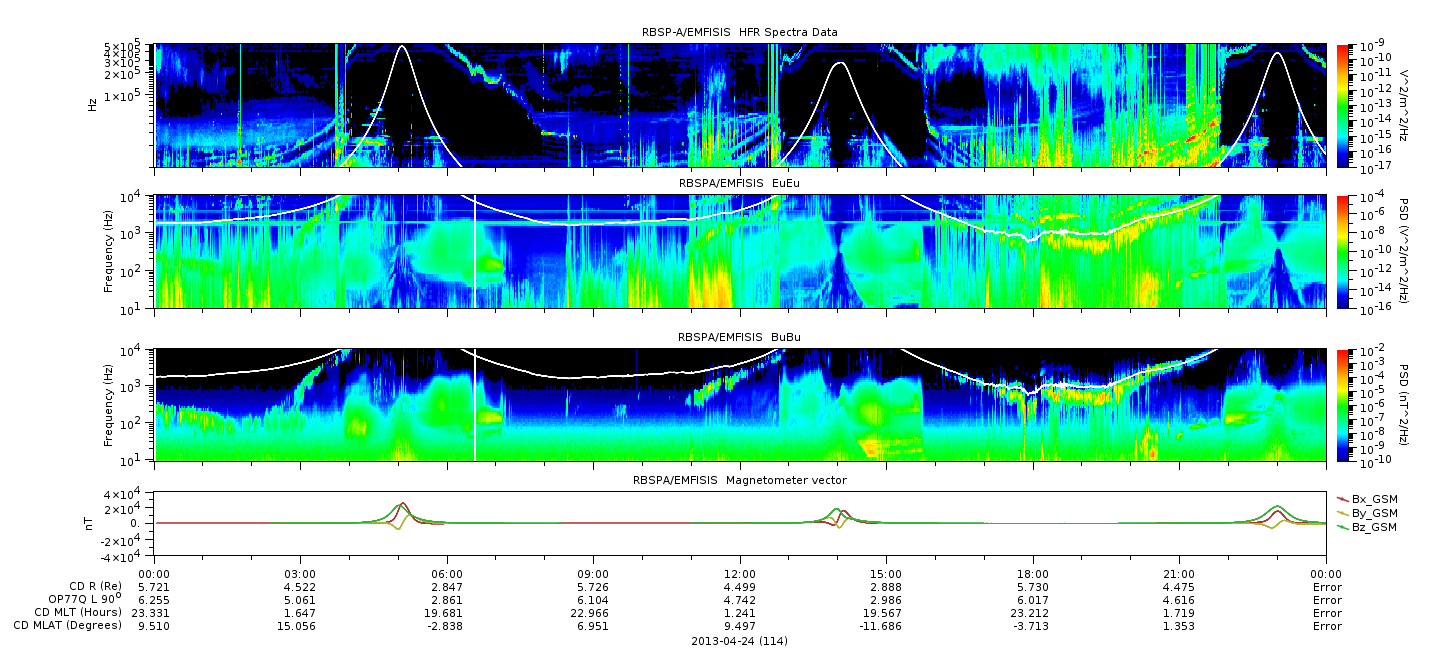Click the BuBu PSD color scale
1447x658 pixels.
(1342, 405)
